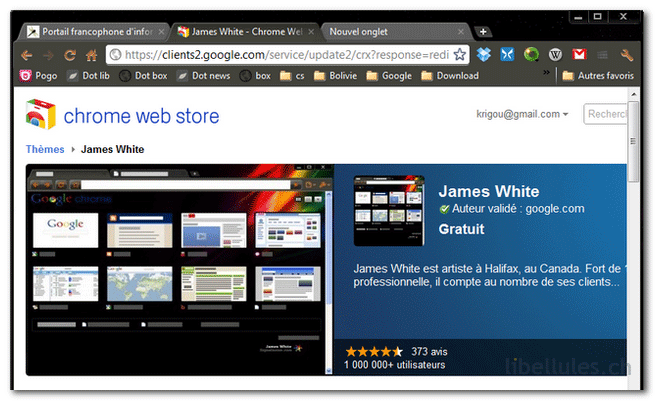Minimize the Chrome window
The width and height of the screenshot is (655, 401).
pyautogui.click(x=578, y=17)
